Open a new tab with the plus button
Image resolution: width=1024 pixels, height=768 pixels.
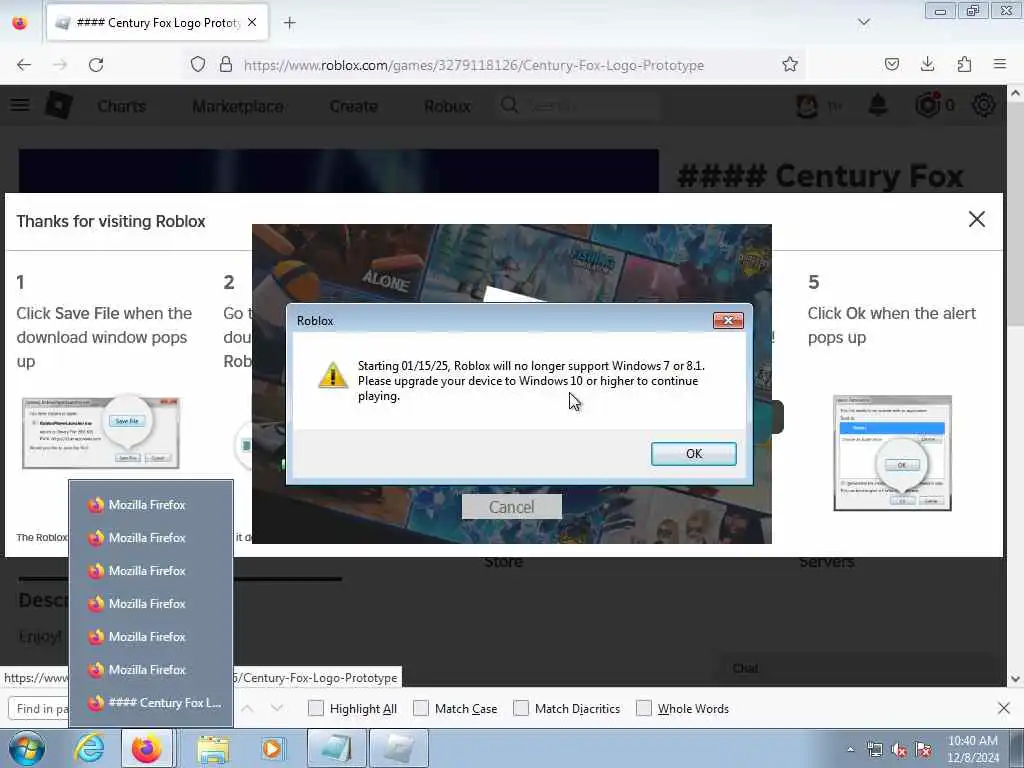[289, 23]
